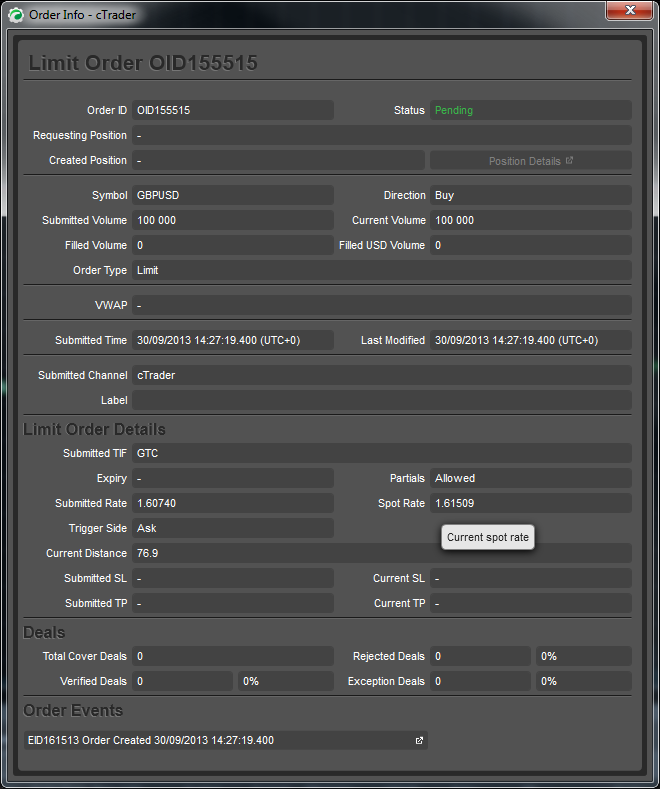Click the external link icon on Position Details
The height and width of the screenshot is (789, 660).
[569, 161]
